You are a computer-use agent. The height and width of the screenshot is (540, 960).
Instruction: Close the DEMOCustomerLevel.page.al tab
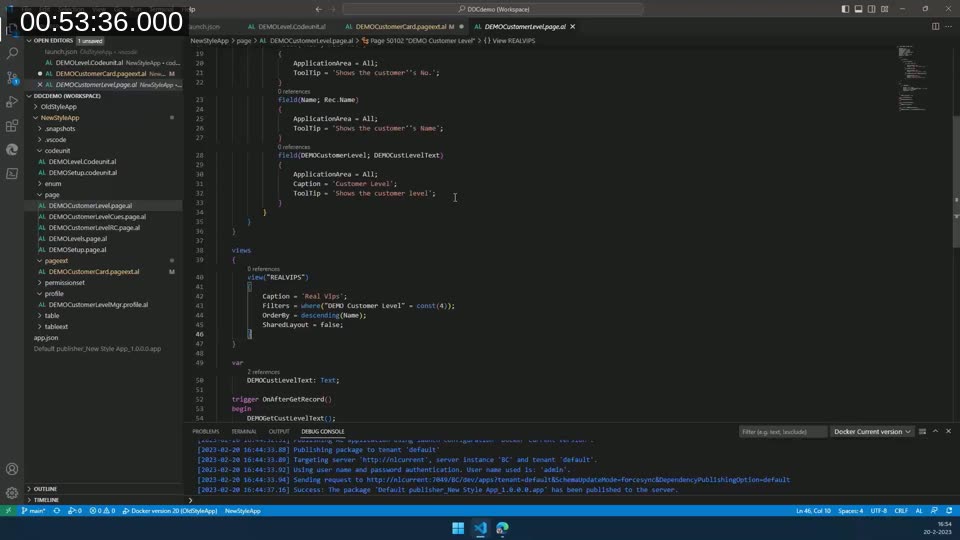pyautogui.click(x=572, y=26)
